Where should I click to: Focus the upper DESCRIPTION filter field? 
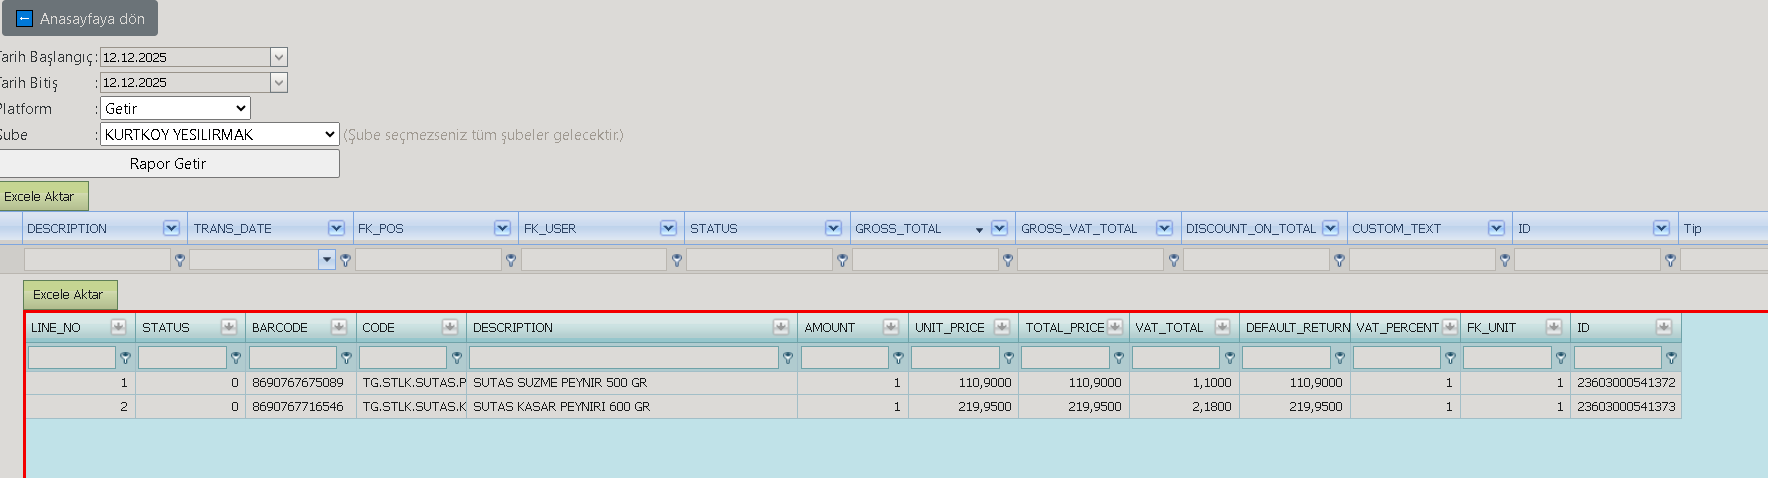coord(97,260)
